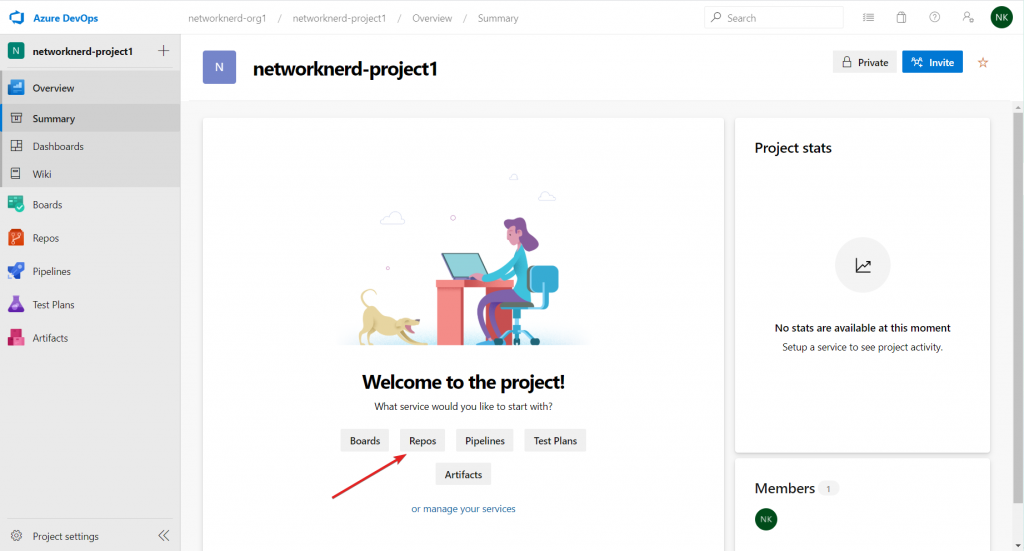The width and height of the screenshot is (1024, 551).
Task: Click the networknerd-project1 N badge in sidebar
Action: click(16, 51)
